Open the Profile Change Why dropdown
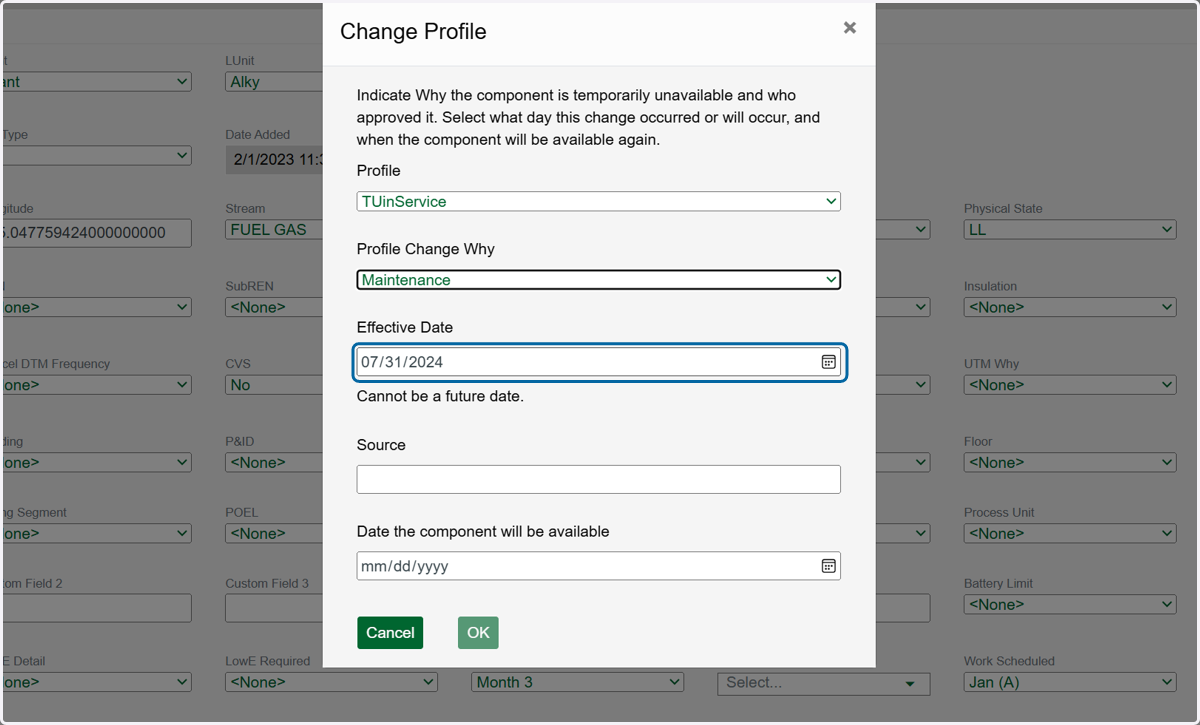The height and width of the screenshot is (725, 1200). click(598, 280)
